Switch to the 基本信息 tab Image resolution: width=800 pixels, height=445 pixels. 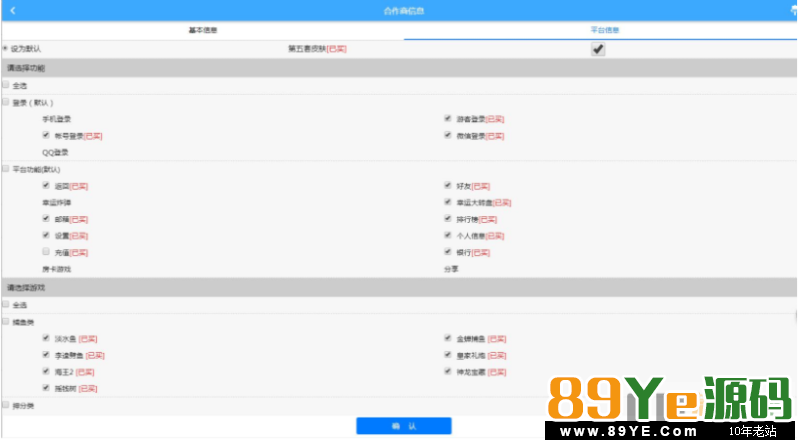point(203,30)
